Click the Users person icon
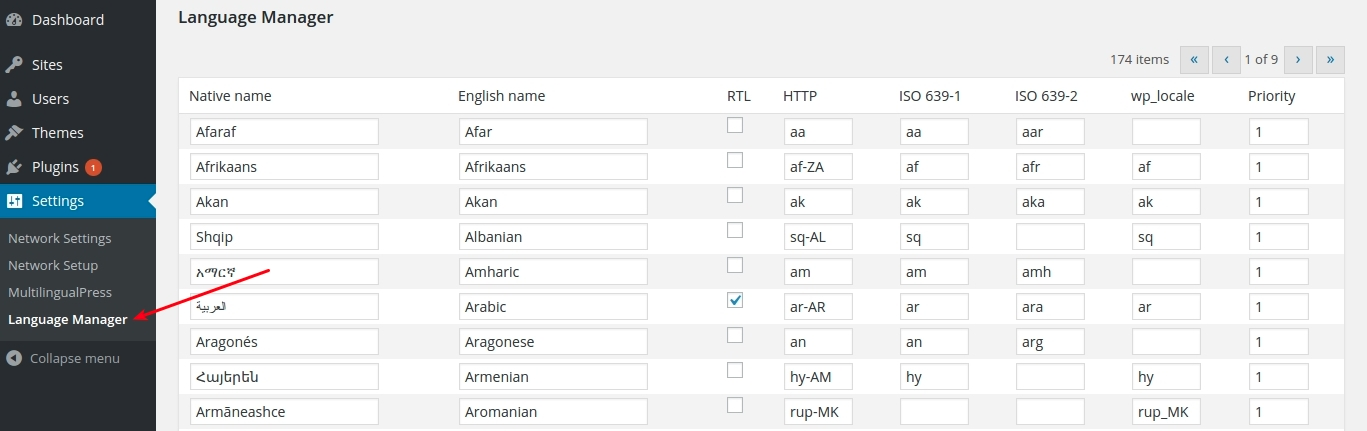 15,99
